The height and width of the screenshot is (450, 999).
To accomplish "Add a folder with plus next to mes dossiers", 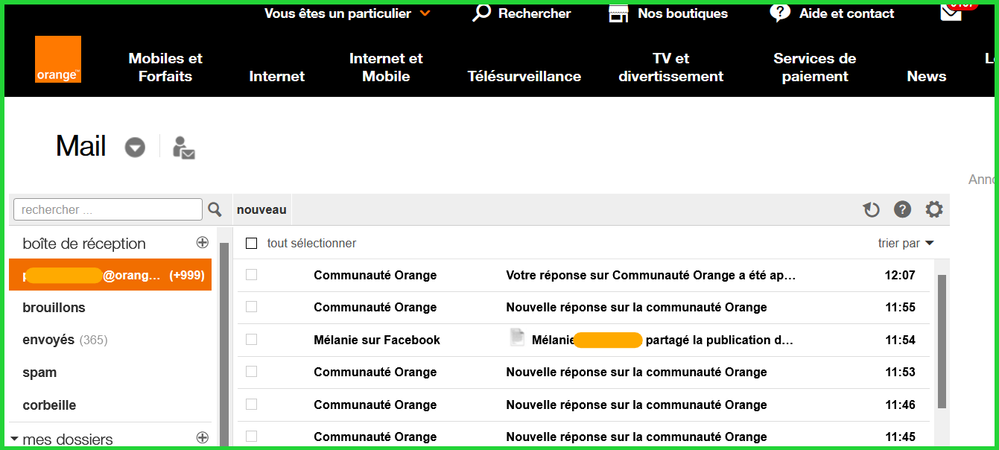I will pyautogui.click(x=202, y=437).
